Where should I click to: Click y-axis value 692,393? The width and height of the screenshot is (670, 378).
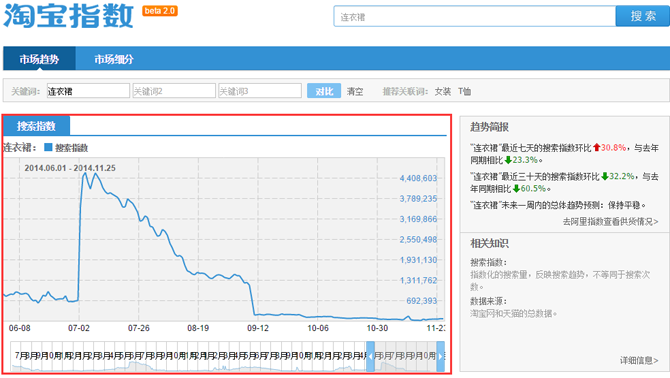click(x=422, y=301)
